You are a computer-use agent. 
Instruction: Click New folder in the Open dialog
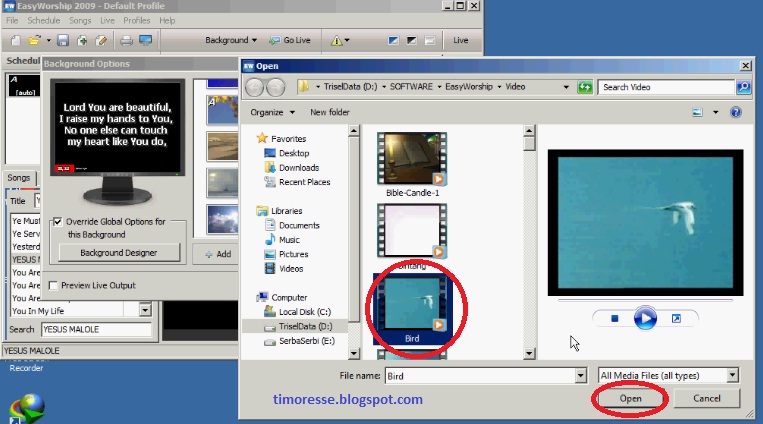[x=329, y=112]
